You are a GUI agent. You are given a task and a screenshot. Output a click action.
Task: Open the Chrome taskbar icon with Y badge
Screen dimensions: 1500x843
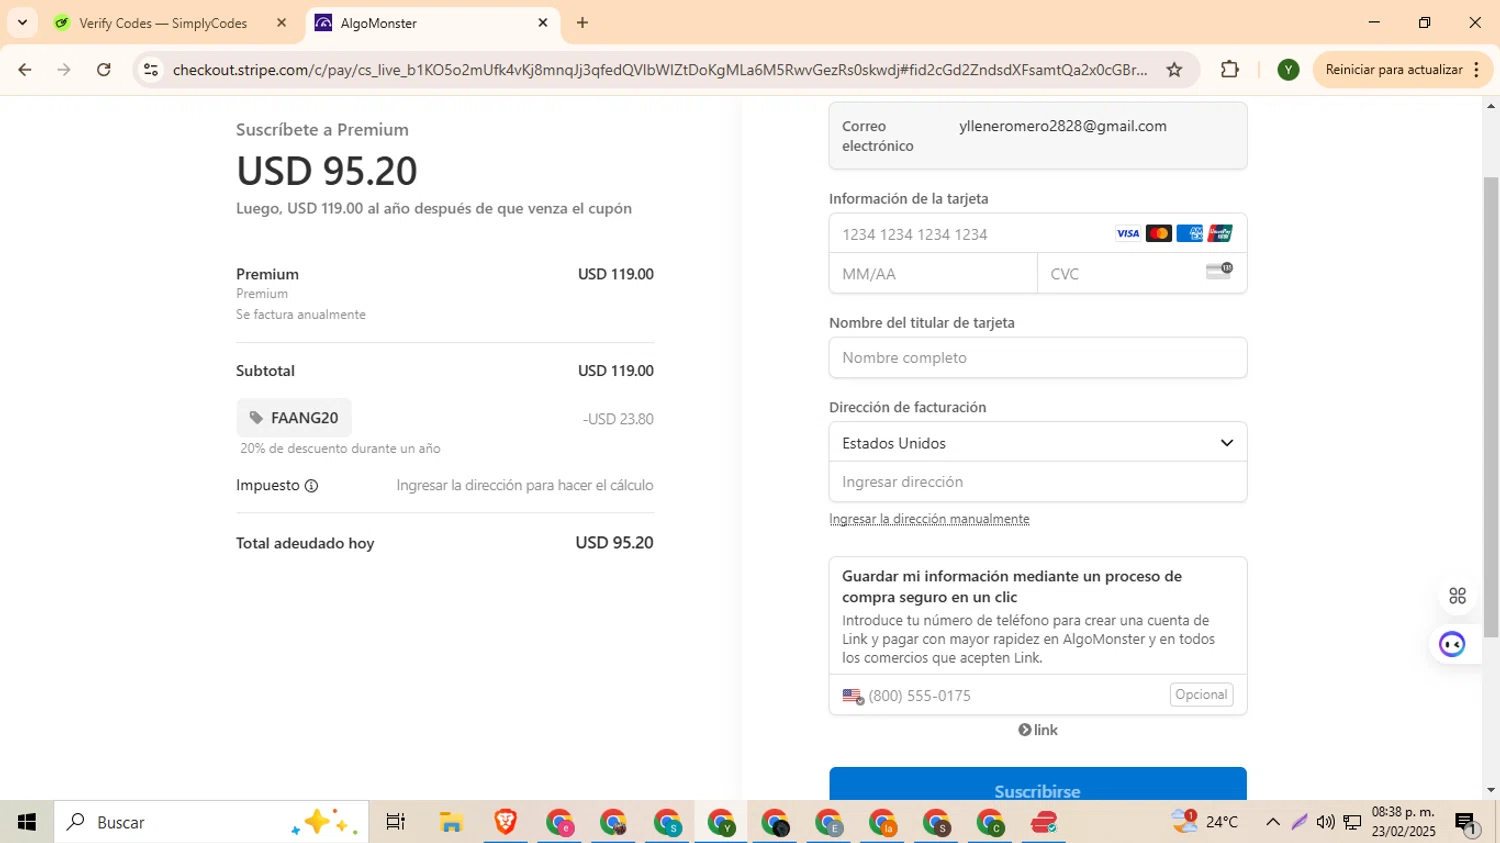click(x=721, y=822)
